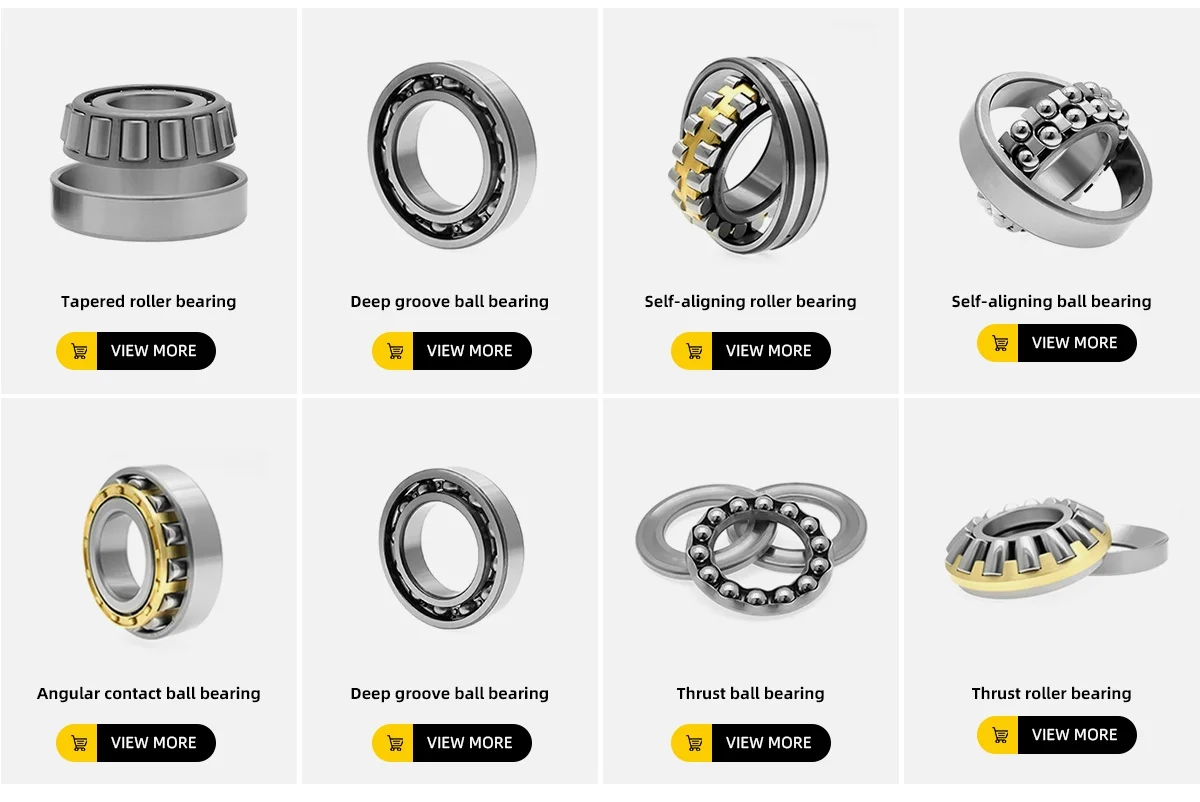This screenshot has height=802, width=1200.
Task: Click cart icon under Angular contact ball bearing
Action: coord(80,743)
